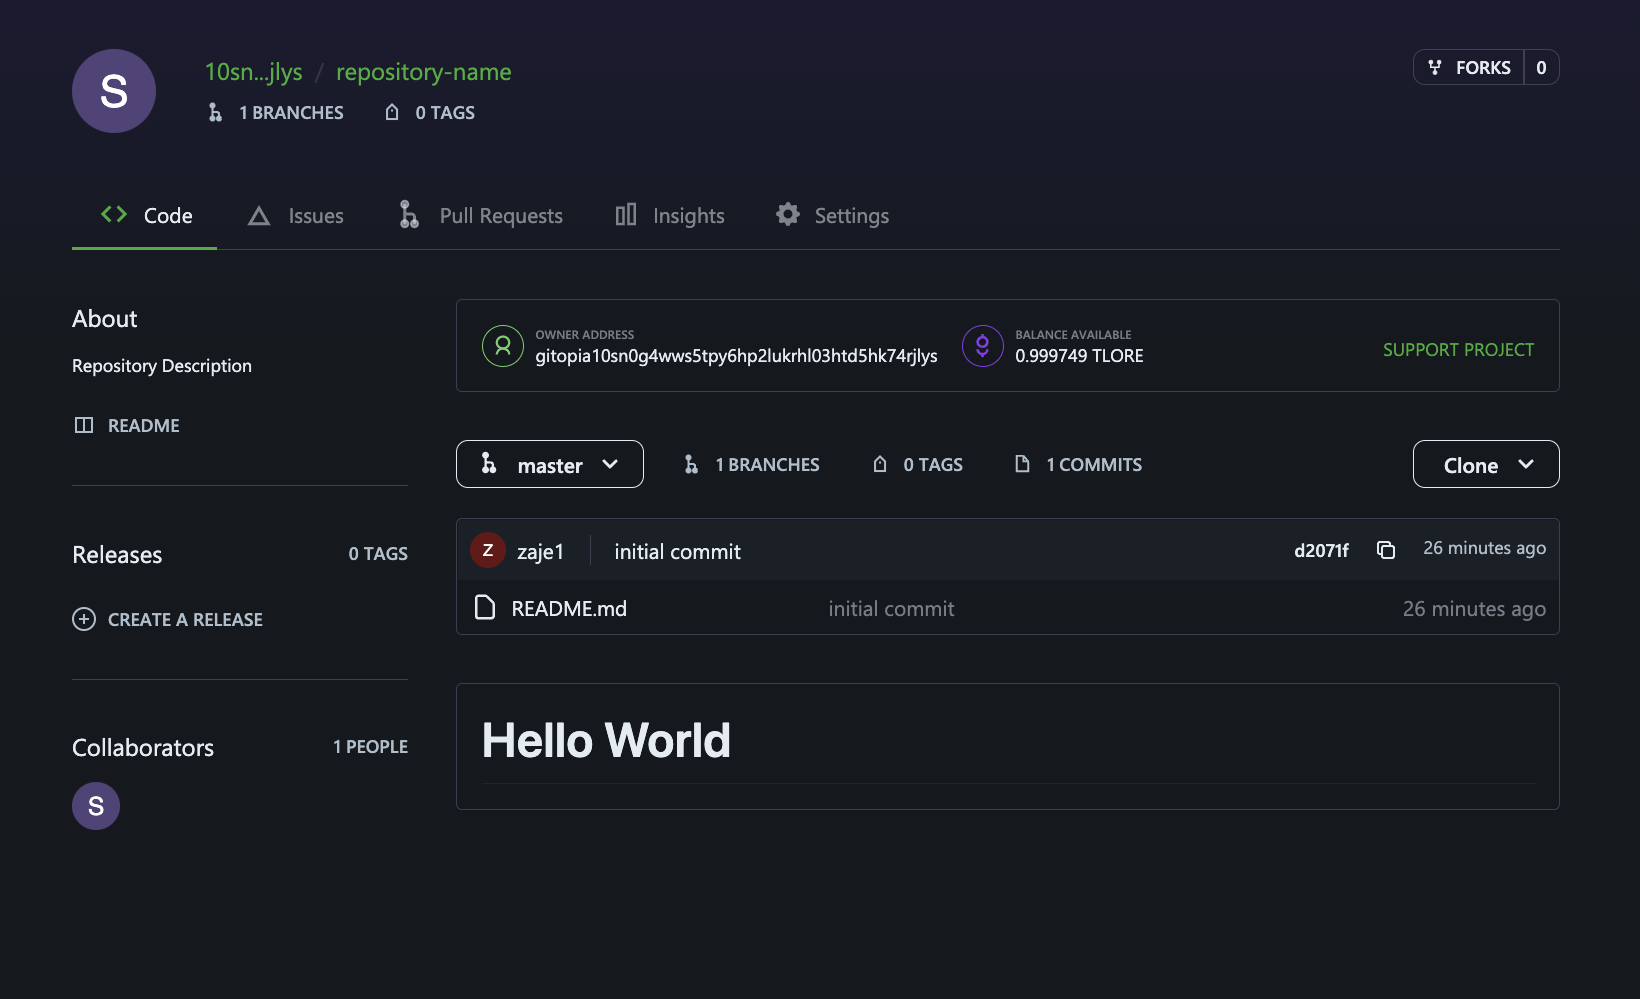Go to the Insights tab
The width and height of the screenshot is (1640, 999).
[x=670, y=216]
